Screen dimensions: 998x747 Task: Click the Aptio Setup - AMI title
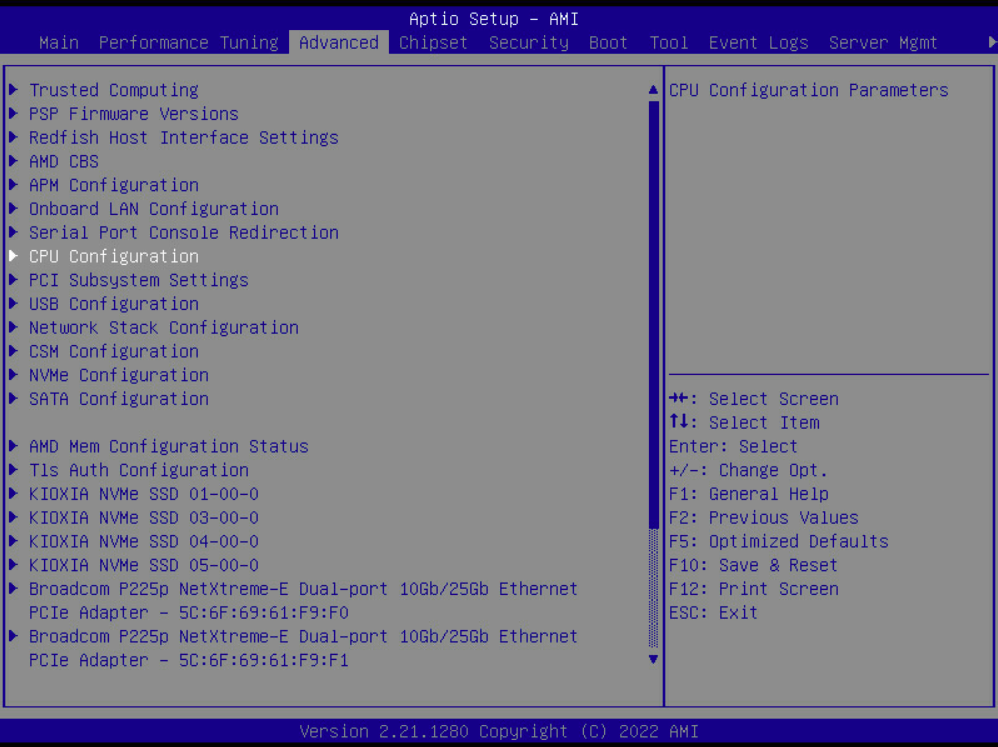[494, 19]
